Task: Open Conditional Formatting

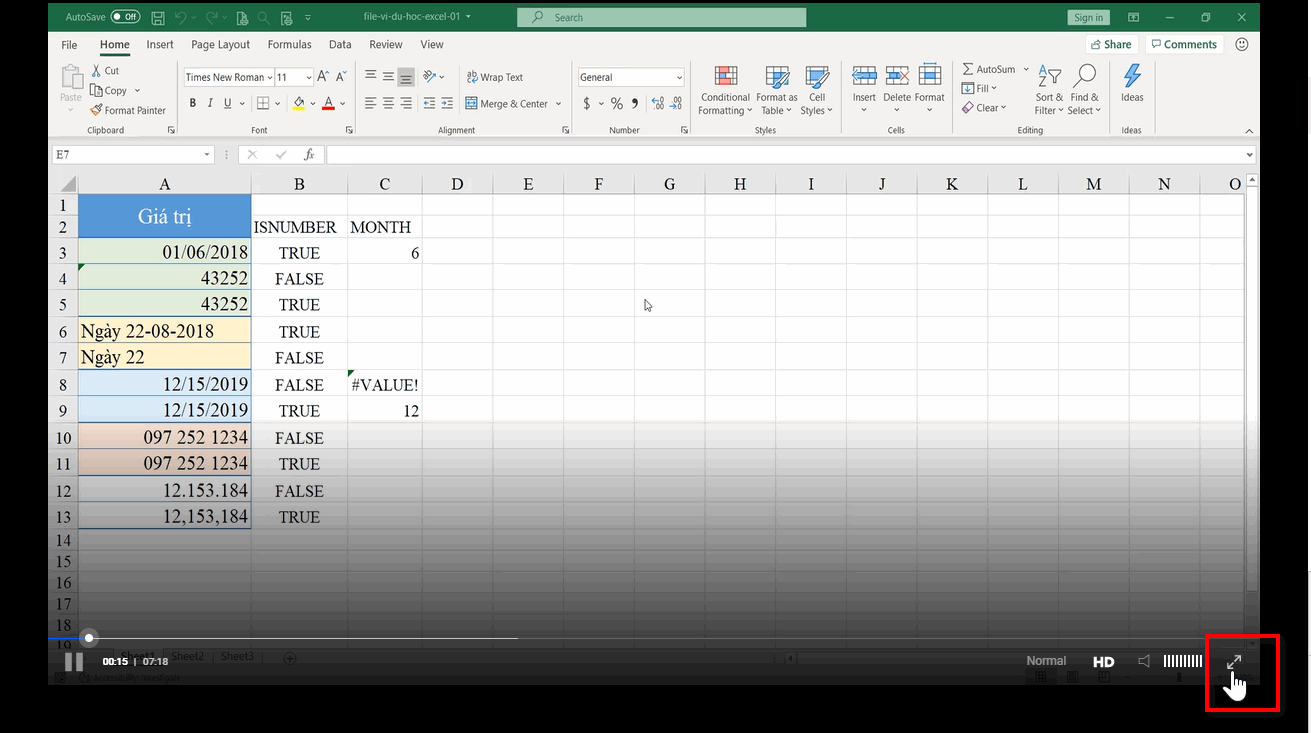Action: tap(726, 91)
